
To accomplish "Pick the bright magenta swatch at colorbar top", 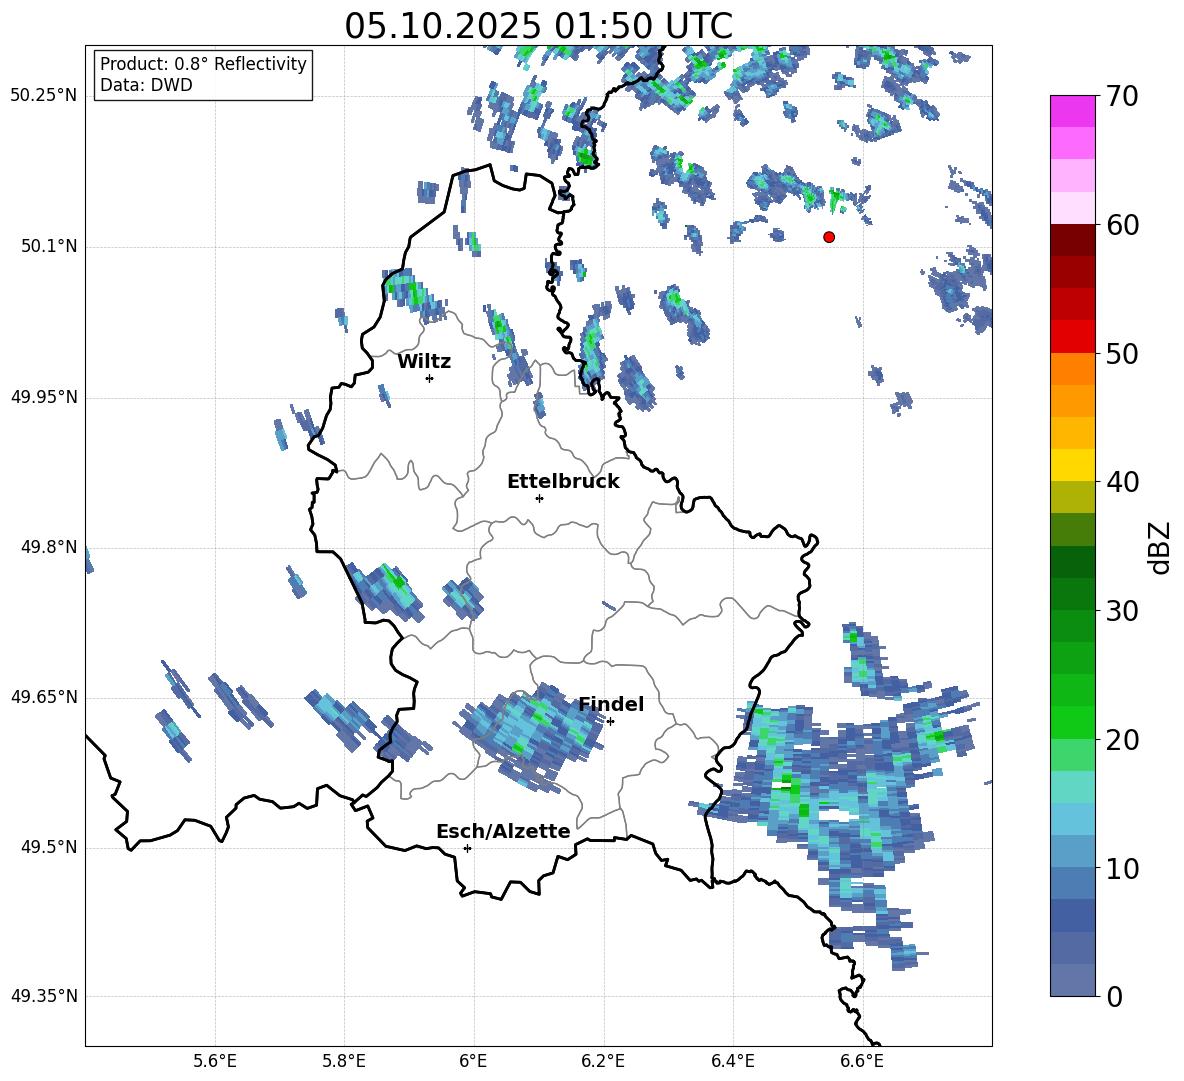I will click(1073, 111).
